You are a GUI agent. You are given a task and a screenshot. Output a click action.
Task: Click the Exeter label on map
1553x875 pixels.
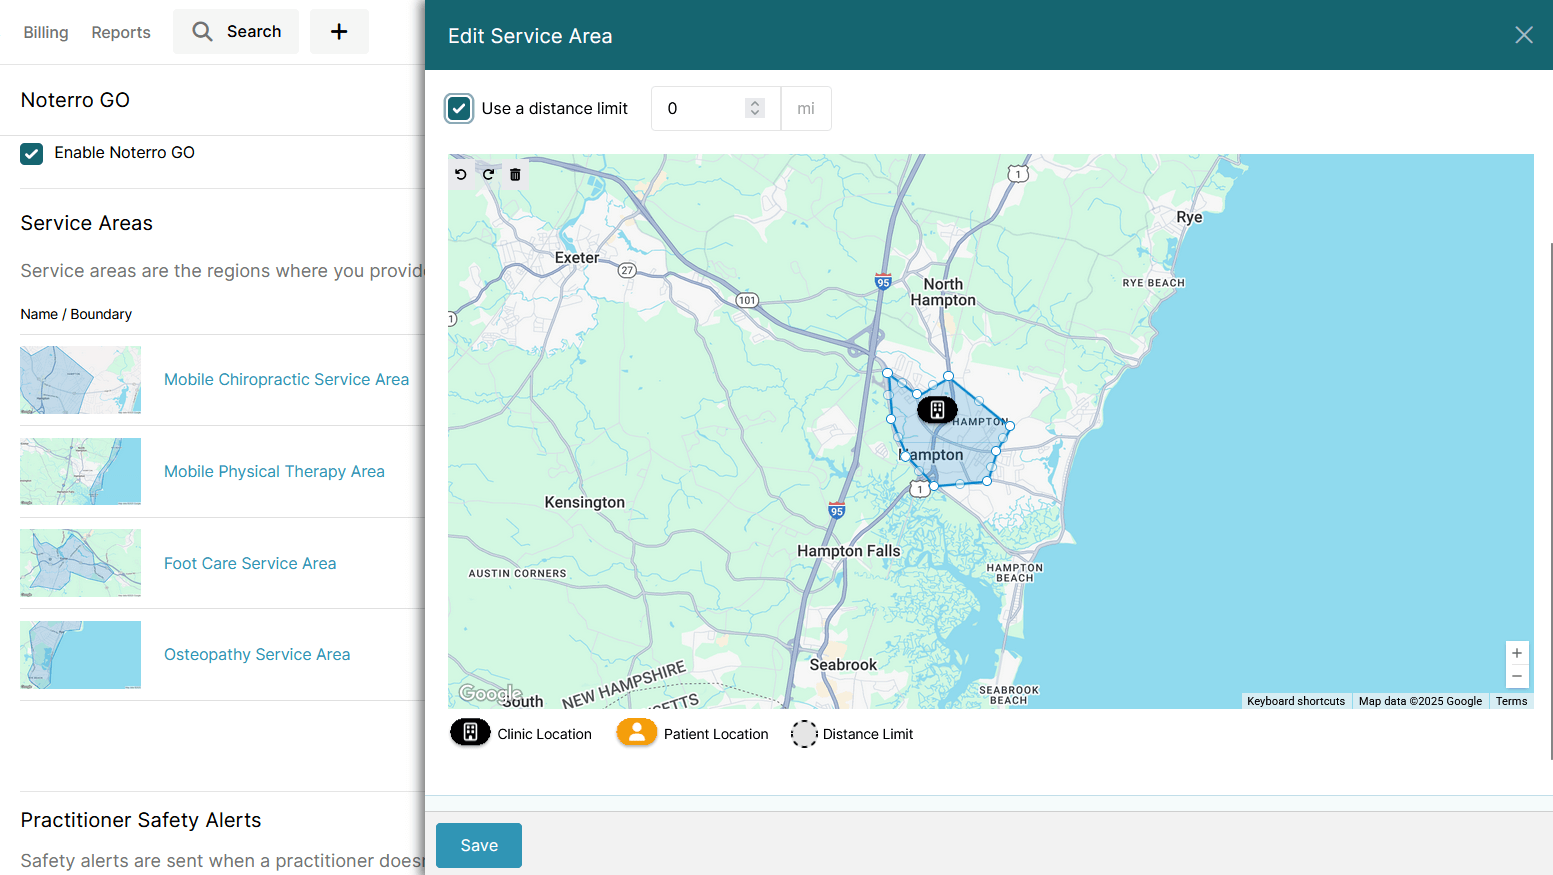pos(577,258)
